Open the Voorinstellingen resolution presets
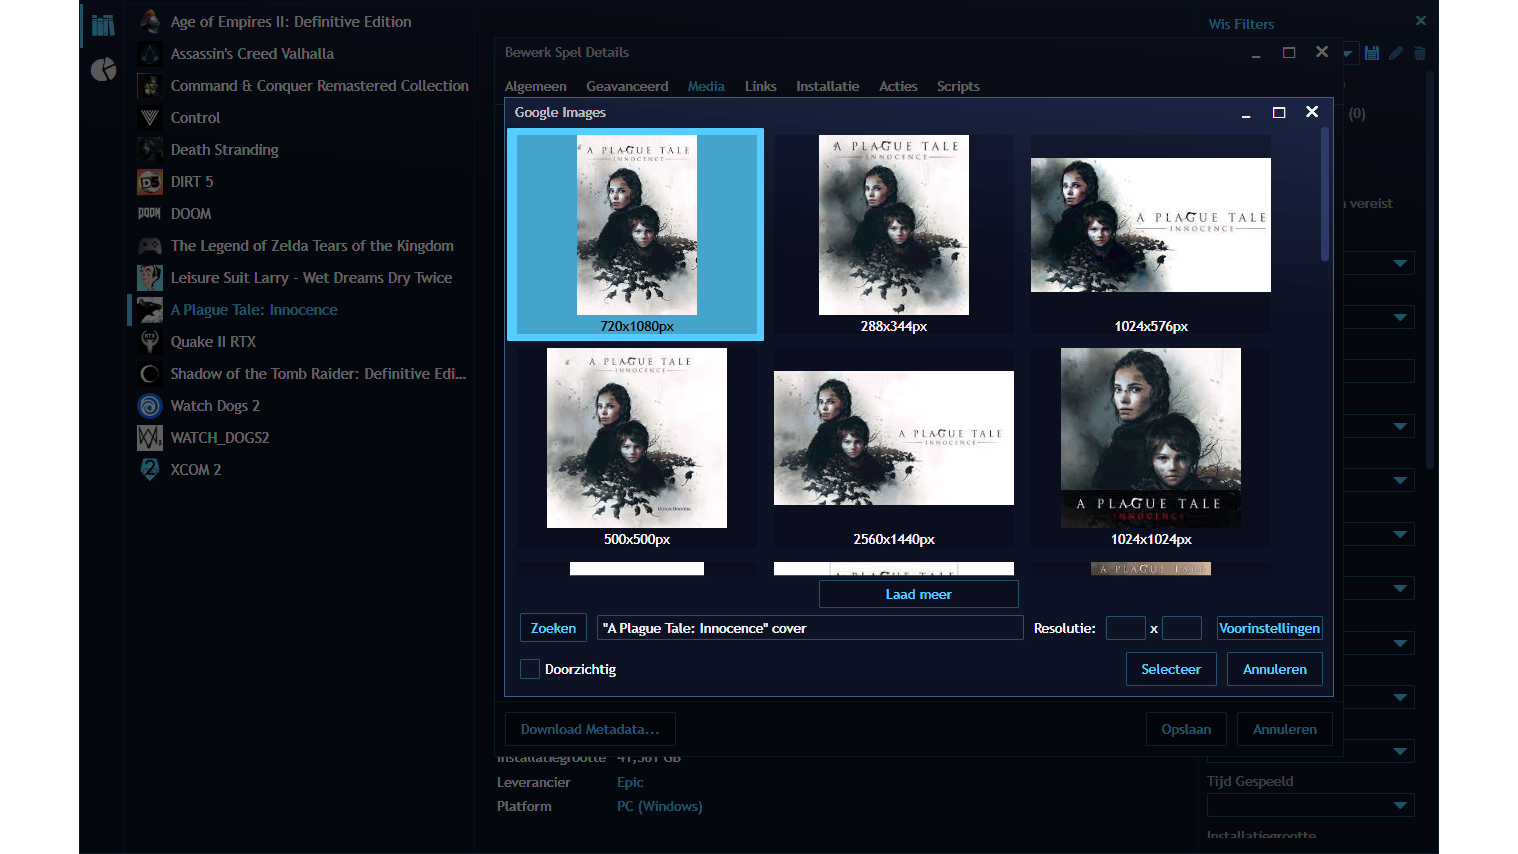The image size is (1518, 854). click(1269, 628)
